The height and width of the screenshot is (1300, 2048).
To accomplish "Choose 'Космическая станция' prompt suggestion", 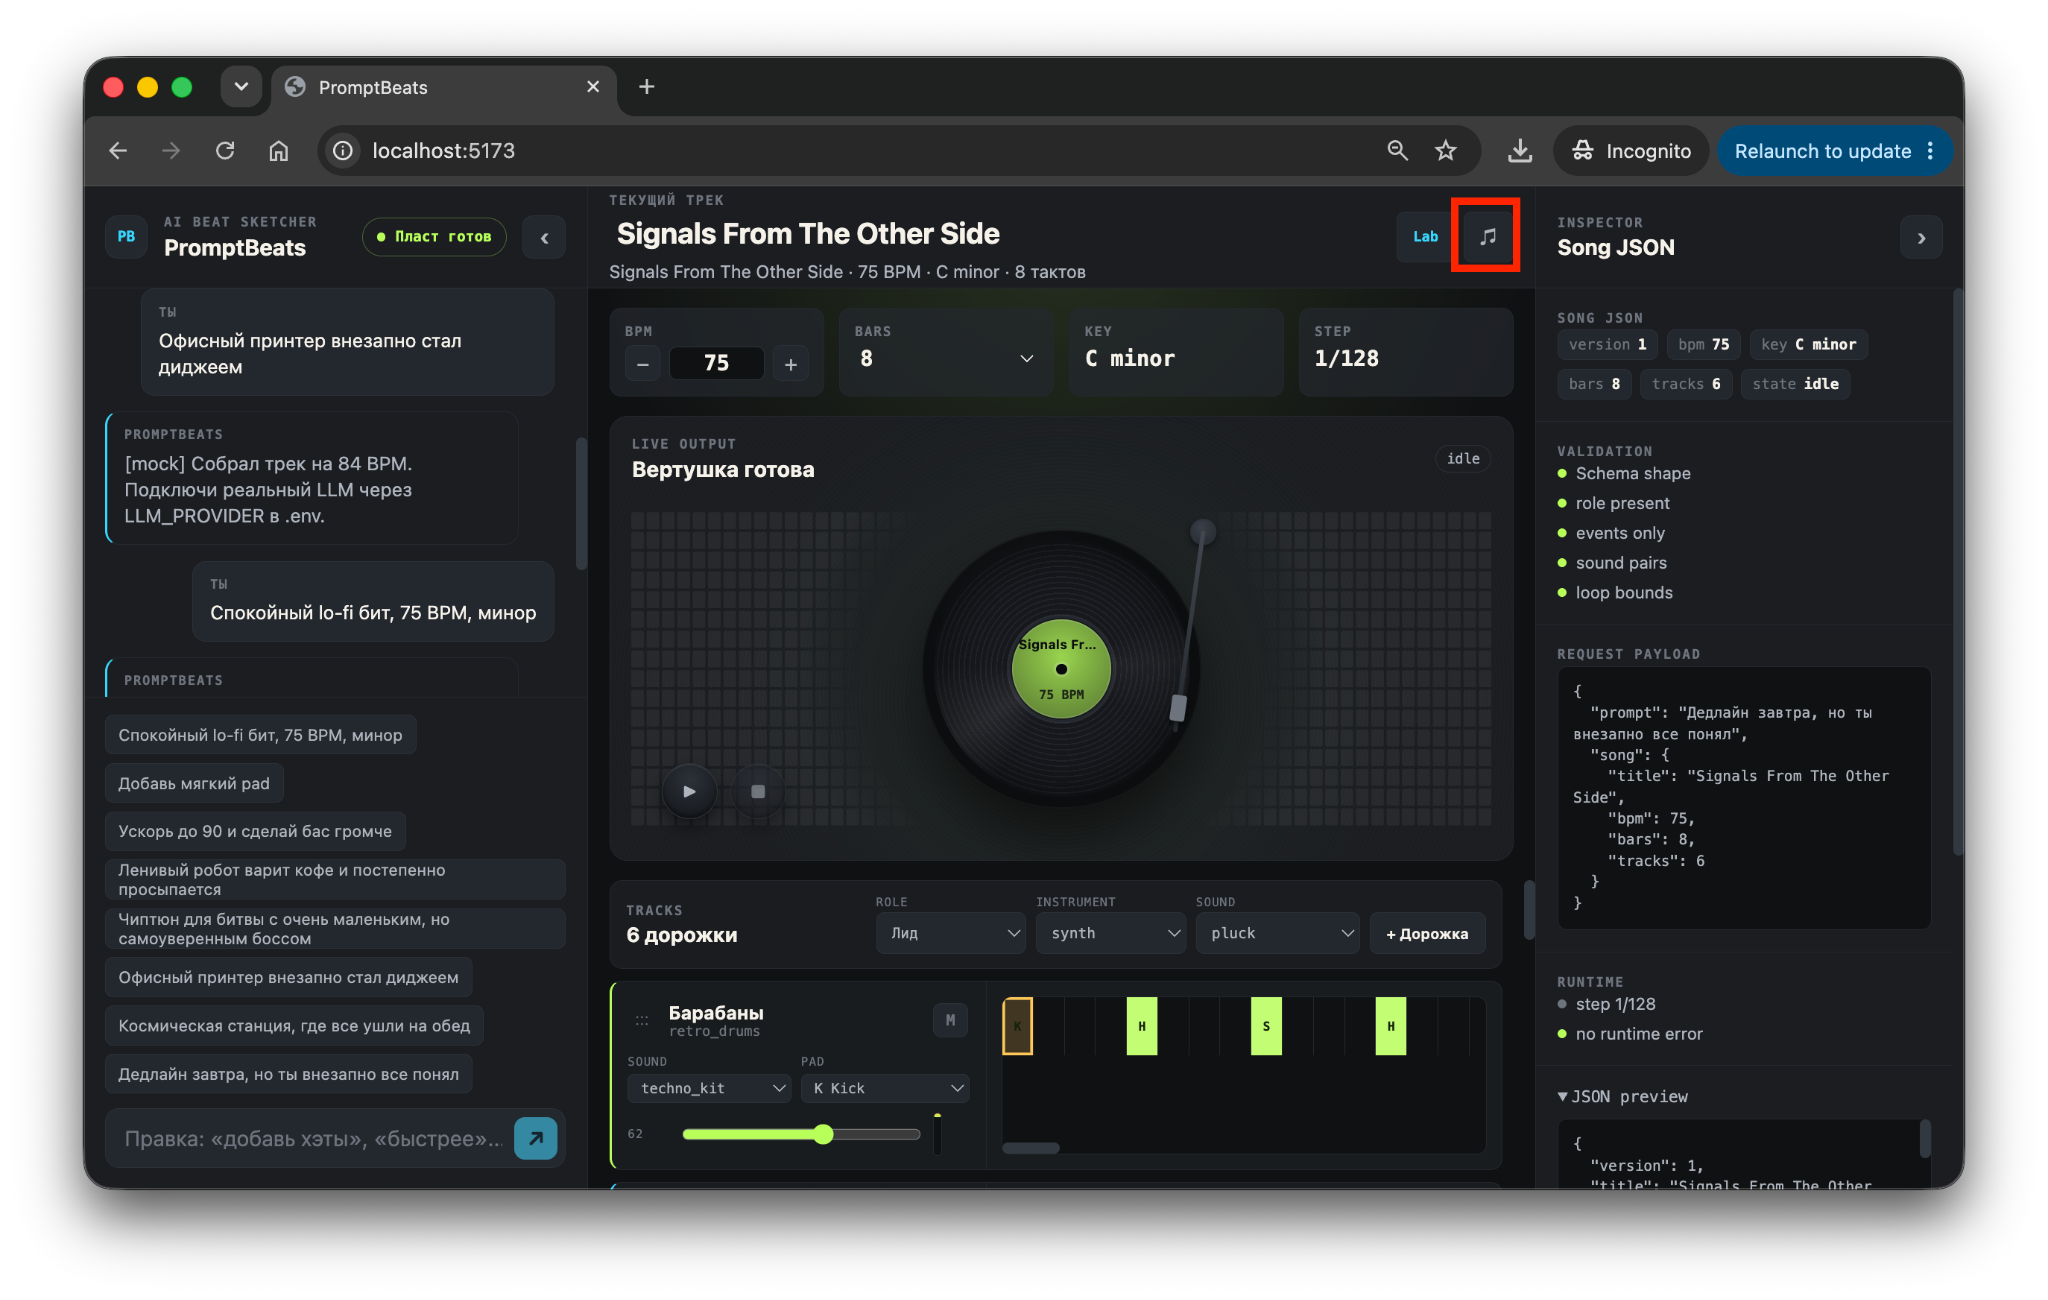I will (294, 1025).
